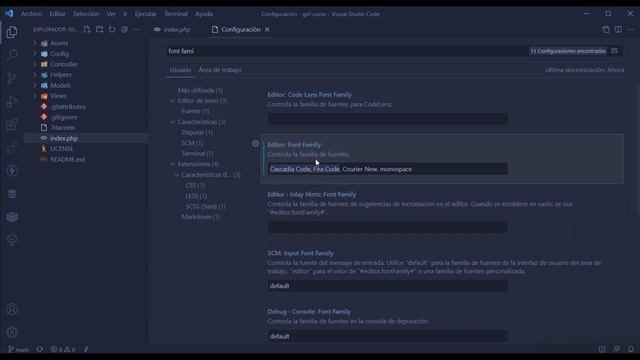
Task: Click the Inlay Hints Font Family input
Action: tap(387, 227)
